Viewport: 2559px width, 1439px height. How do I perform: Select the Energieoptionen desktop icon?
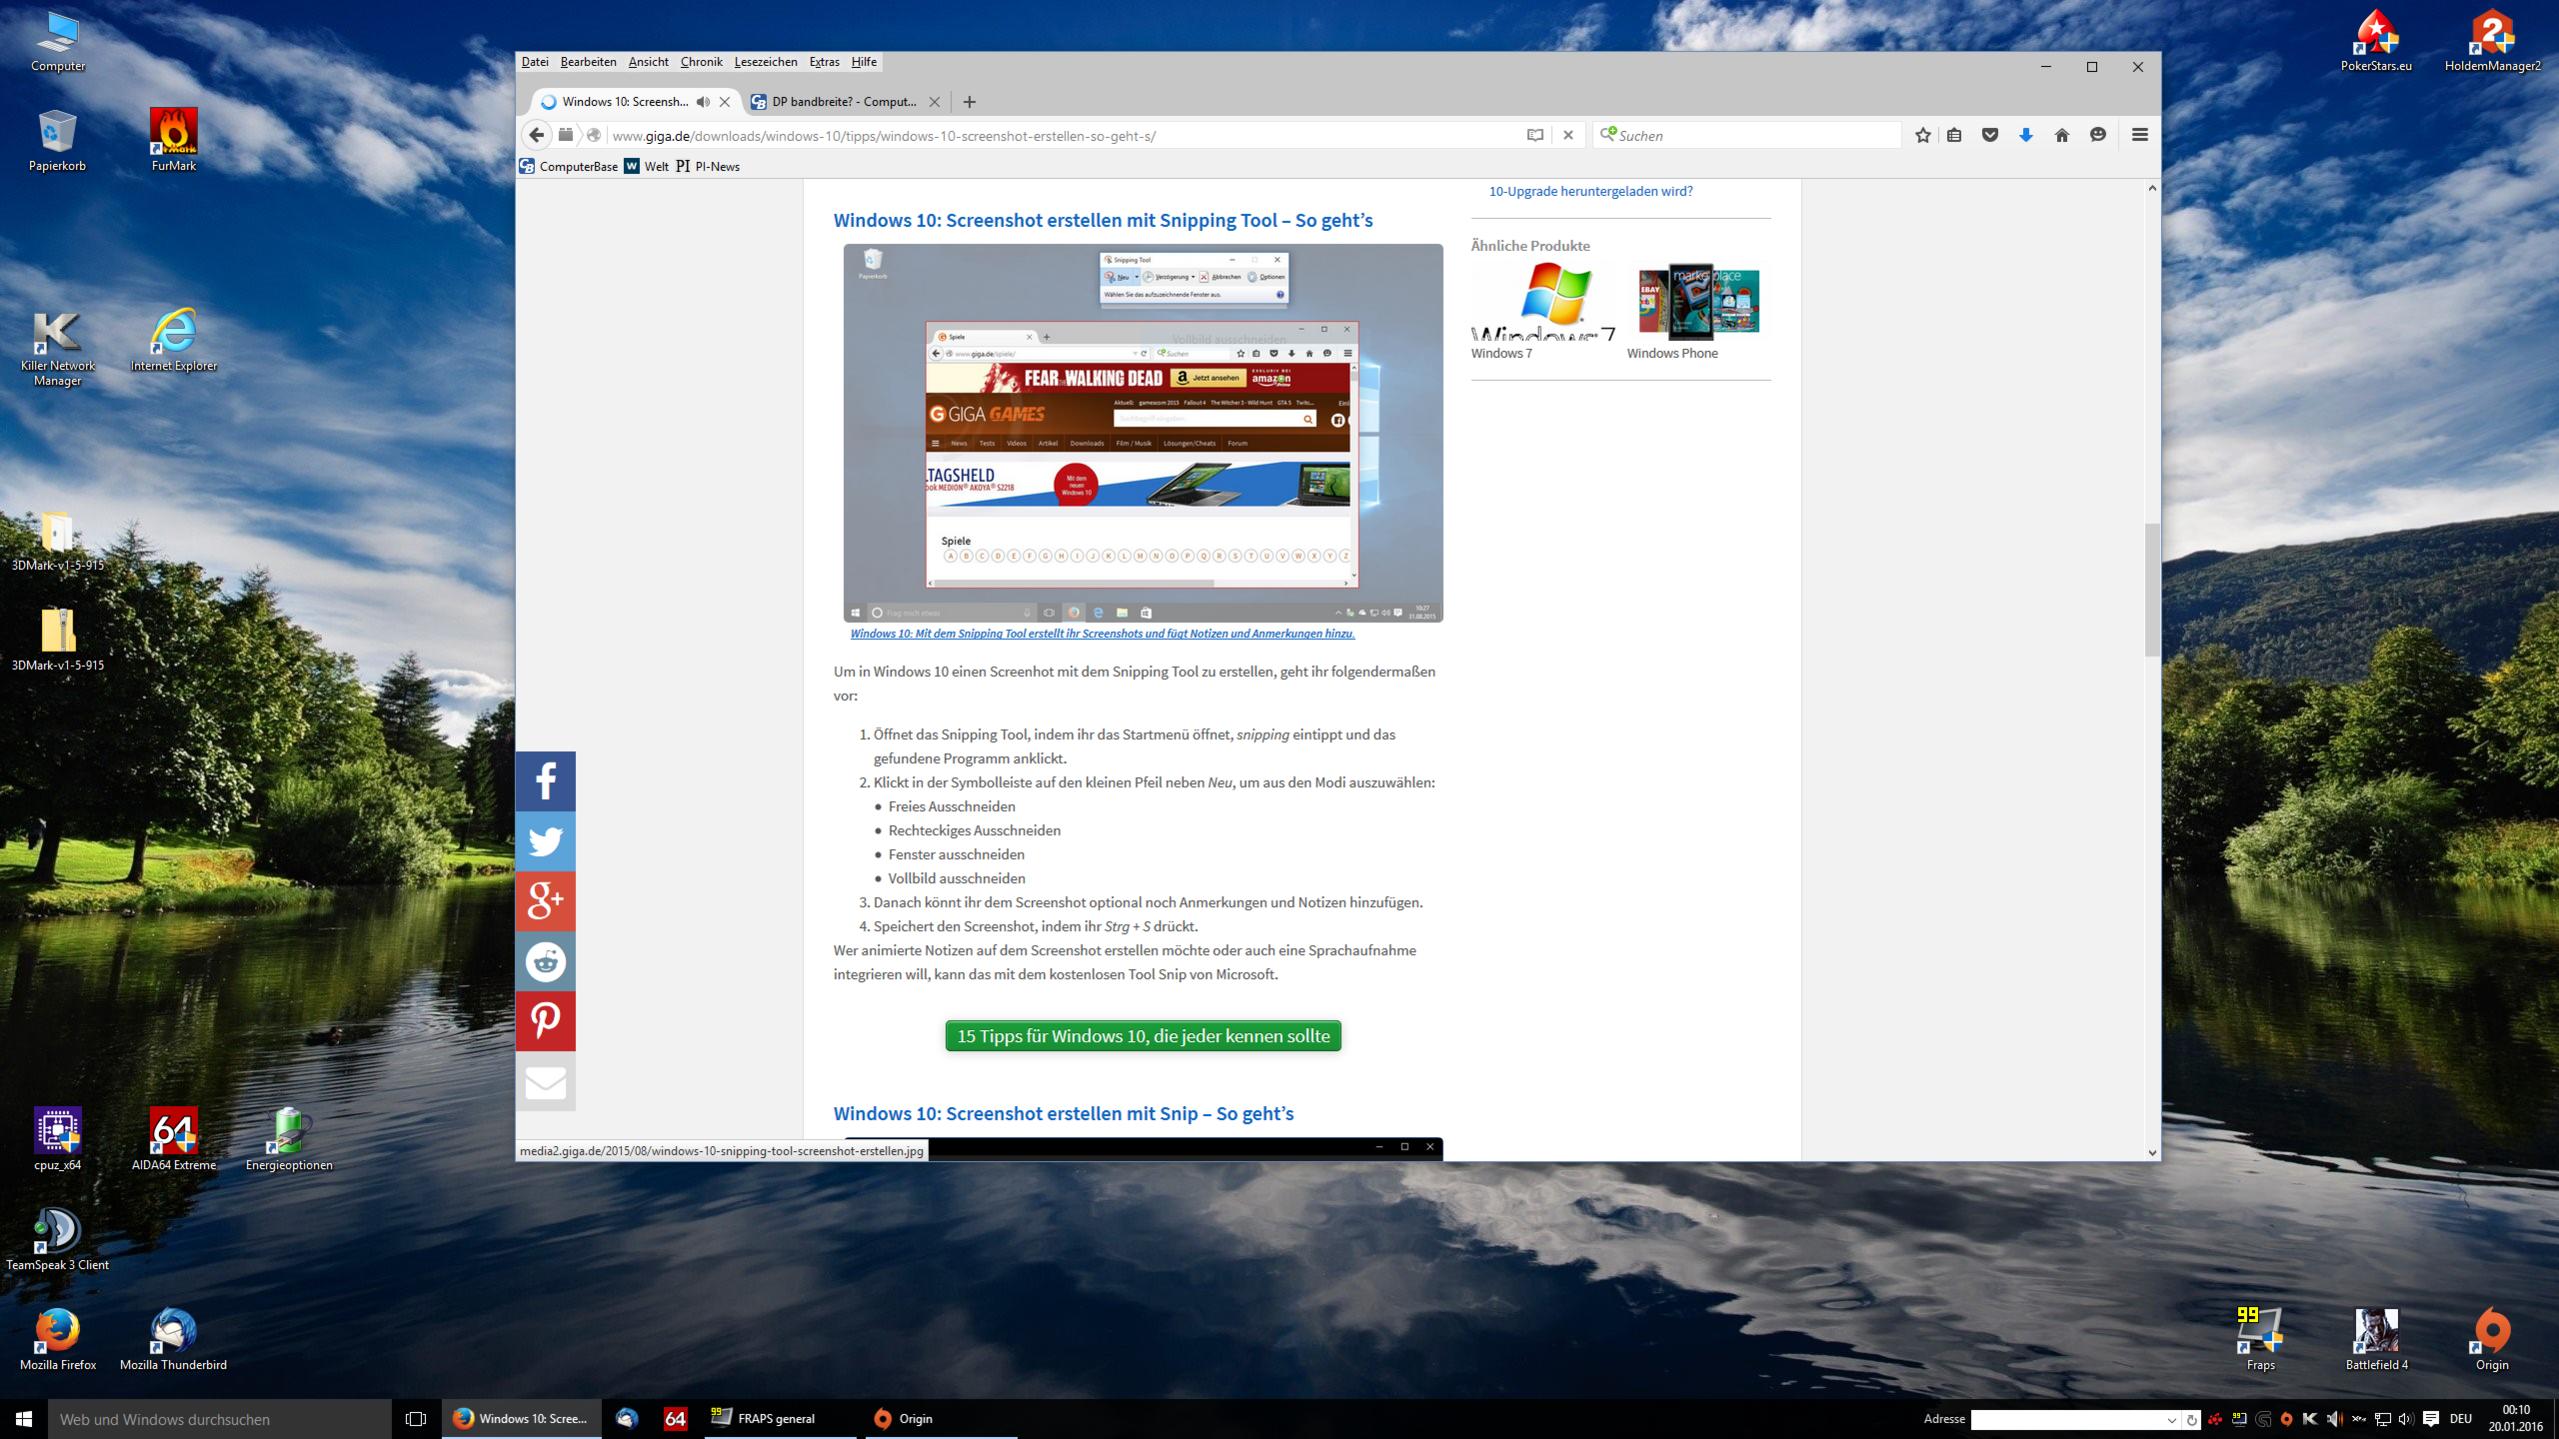(x=289, y=1139)
